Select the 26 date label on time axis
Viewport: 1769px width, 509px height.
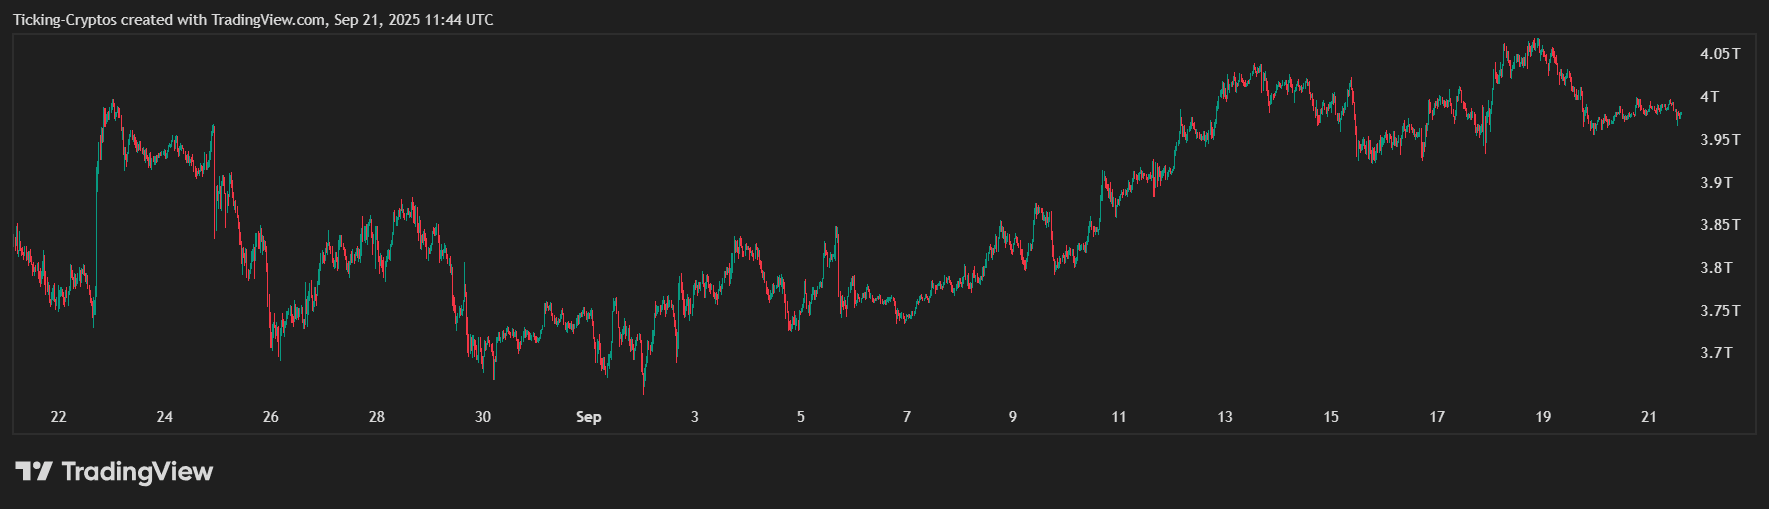271,417
